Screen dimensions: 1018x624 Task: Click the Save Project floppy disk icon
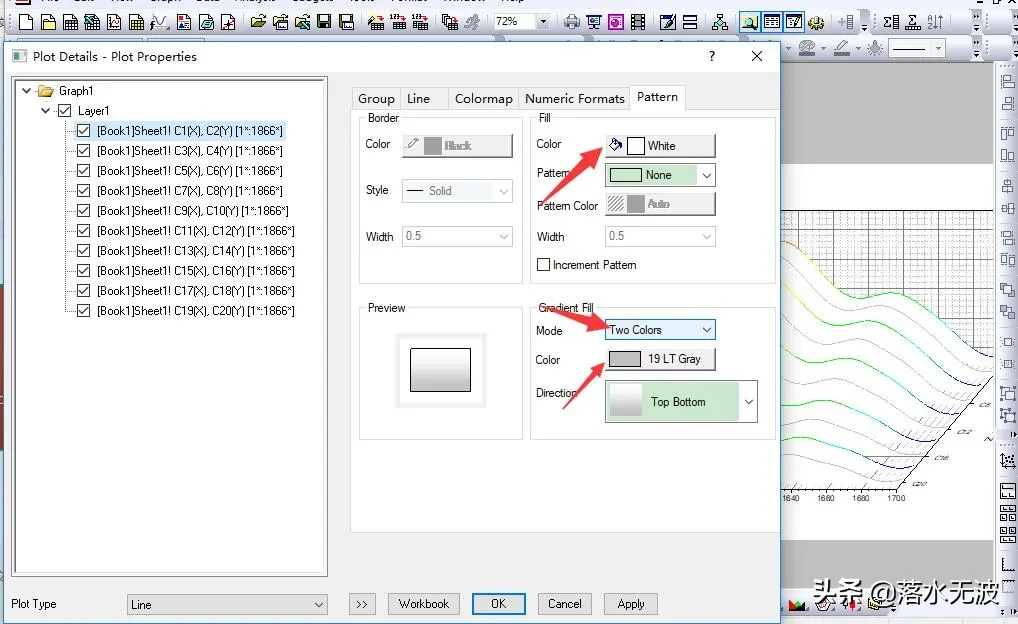pyautogui.click(x=324, y=22)
